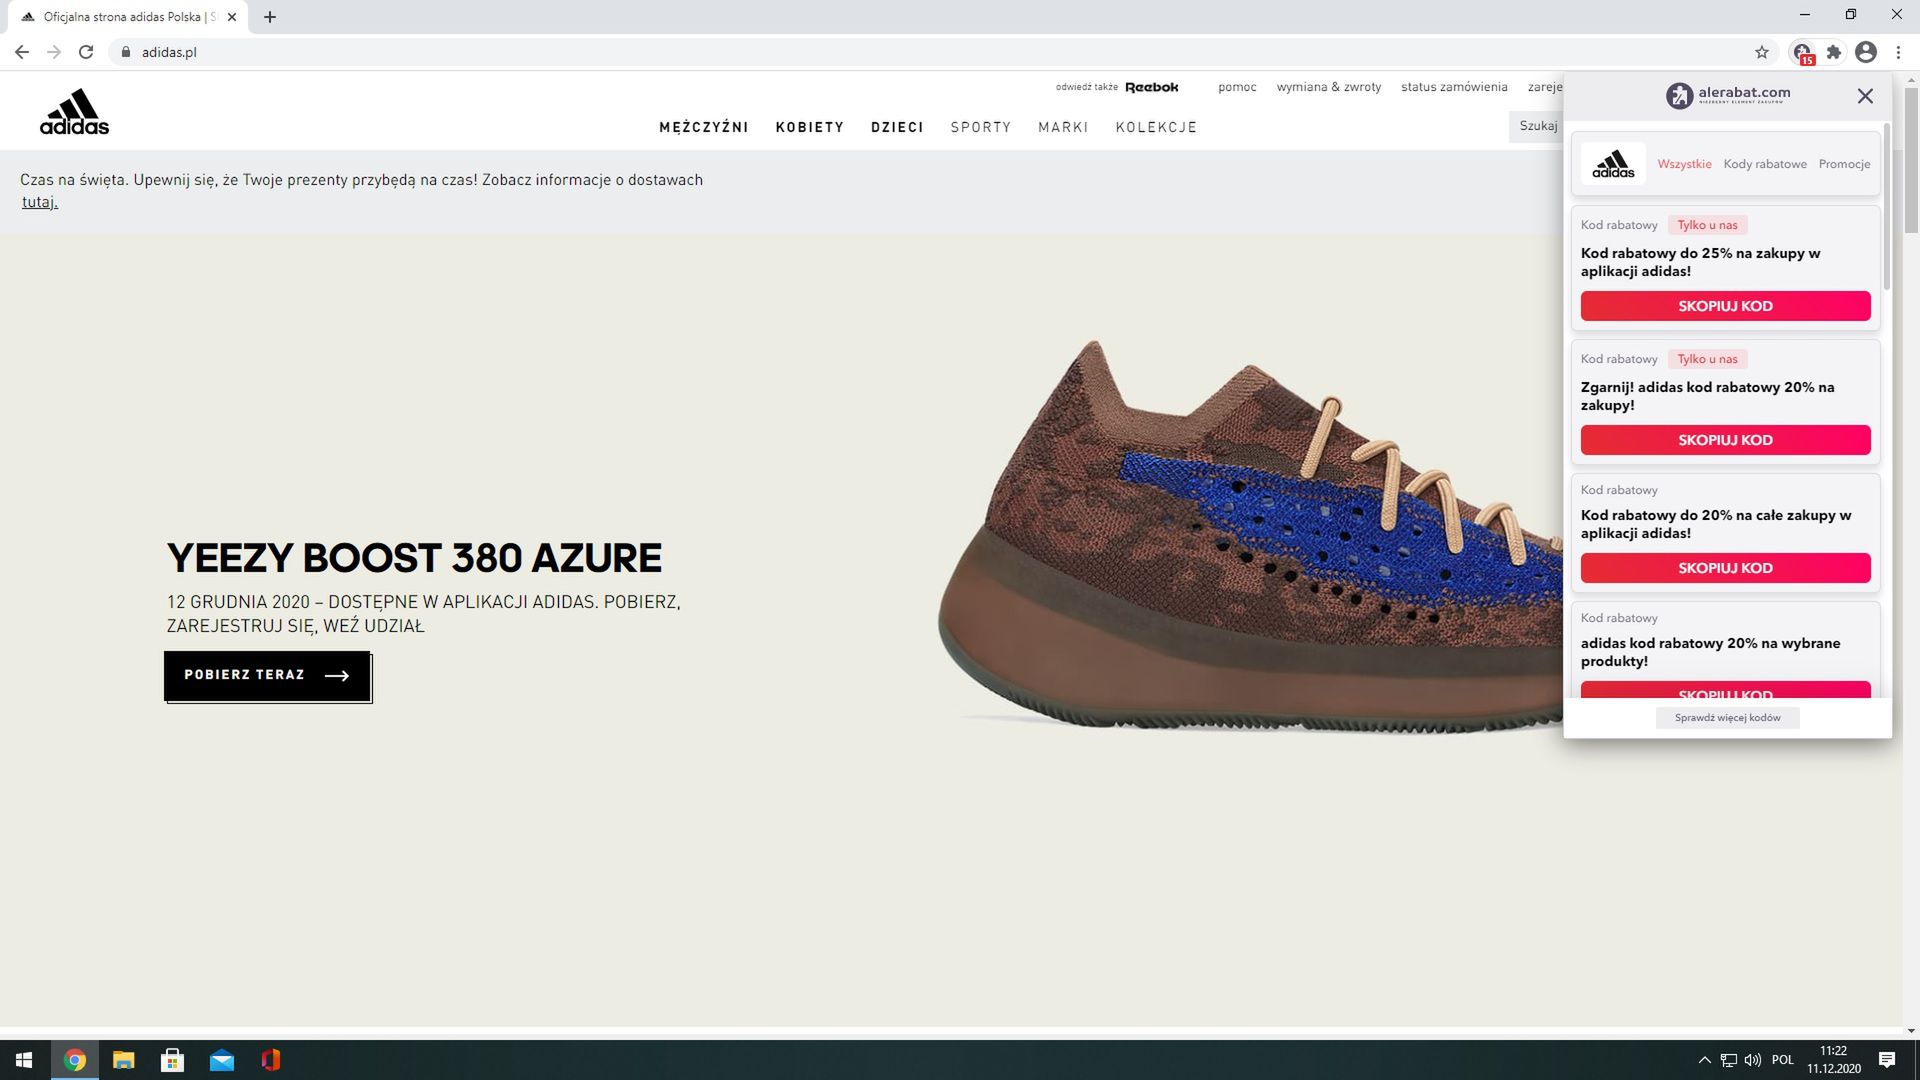Open the MĘŻCZYŹNI navigation menu
The width and height of the screenshot is (1920, 1080).
click(703, 127)
